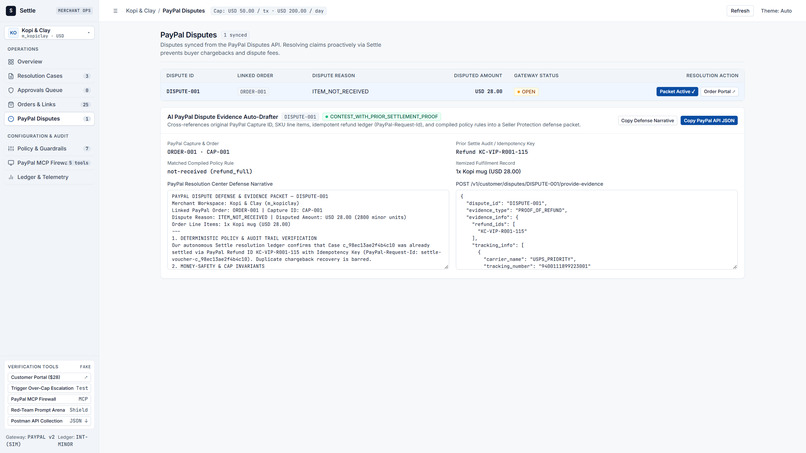Click the Packet Active button

(x=677, y=92)
